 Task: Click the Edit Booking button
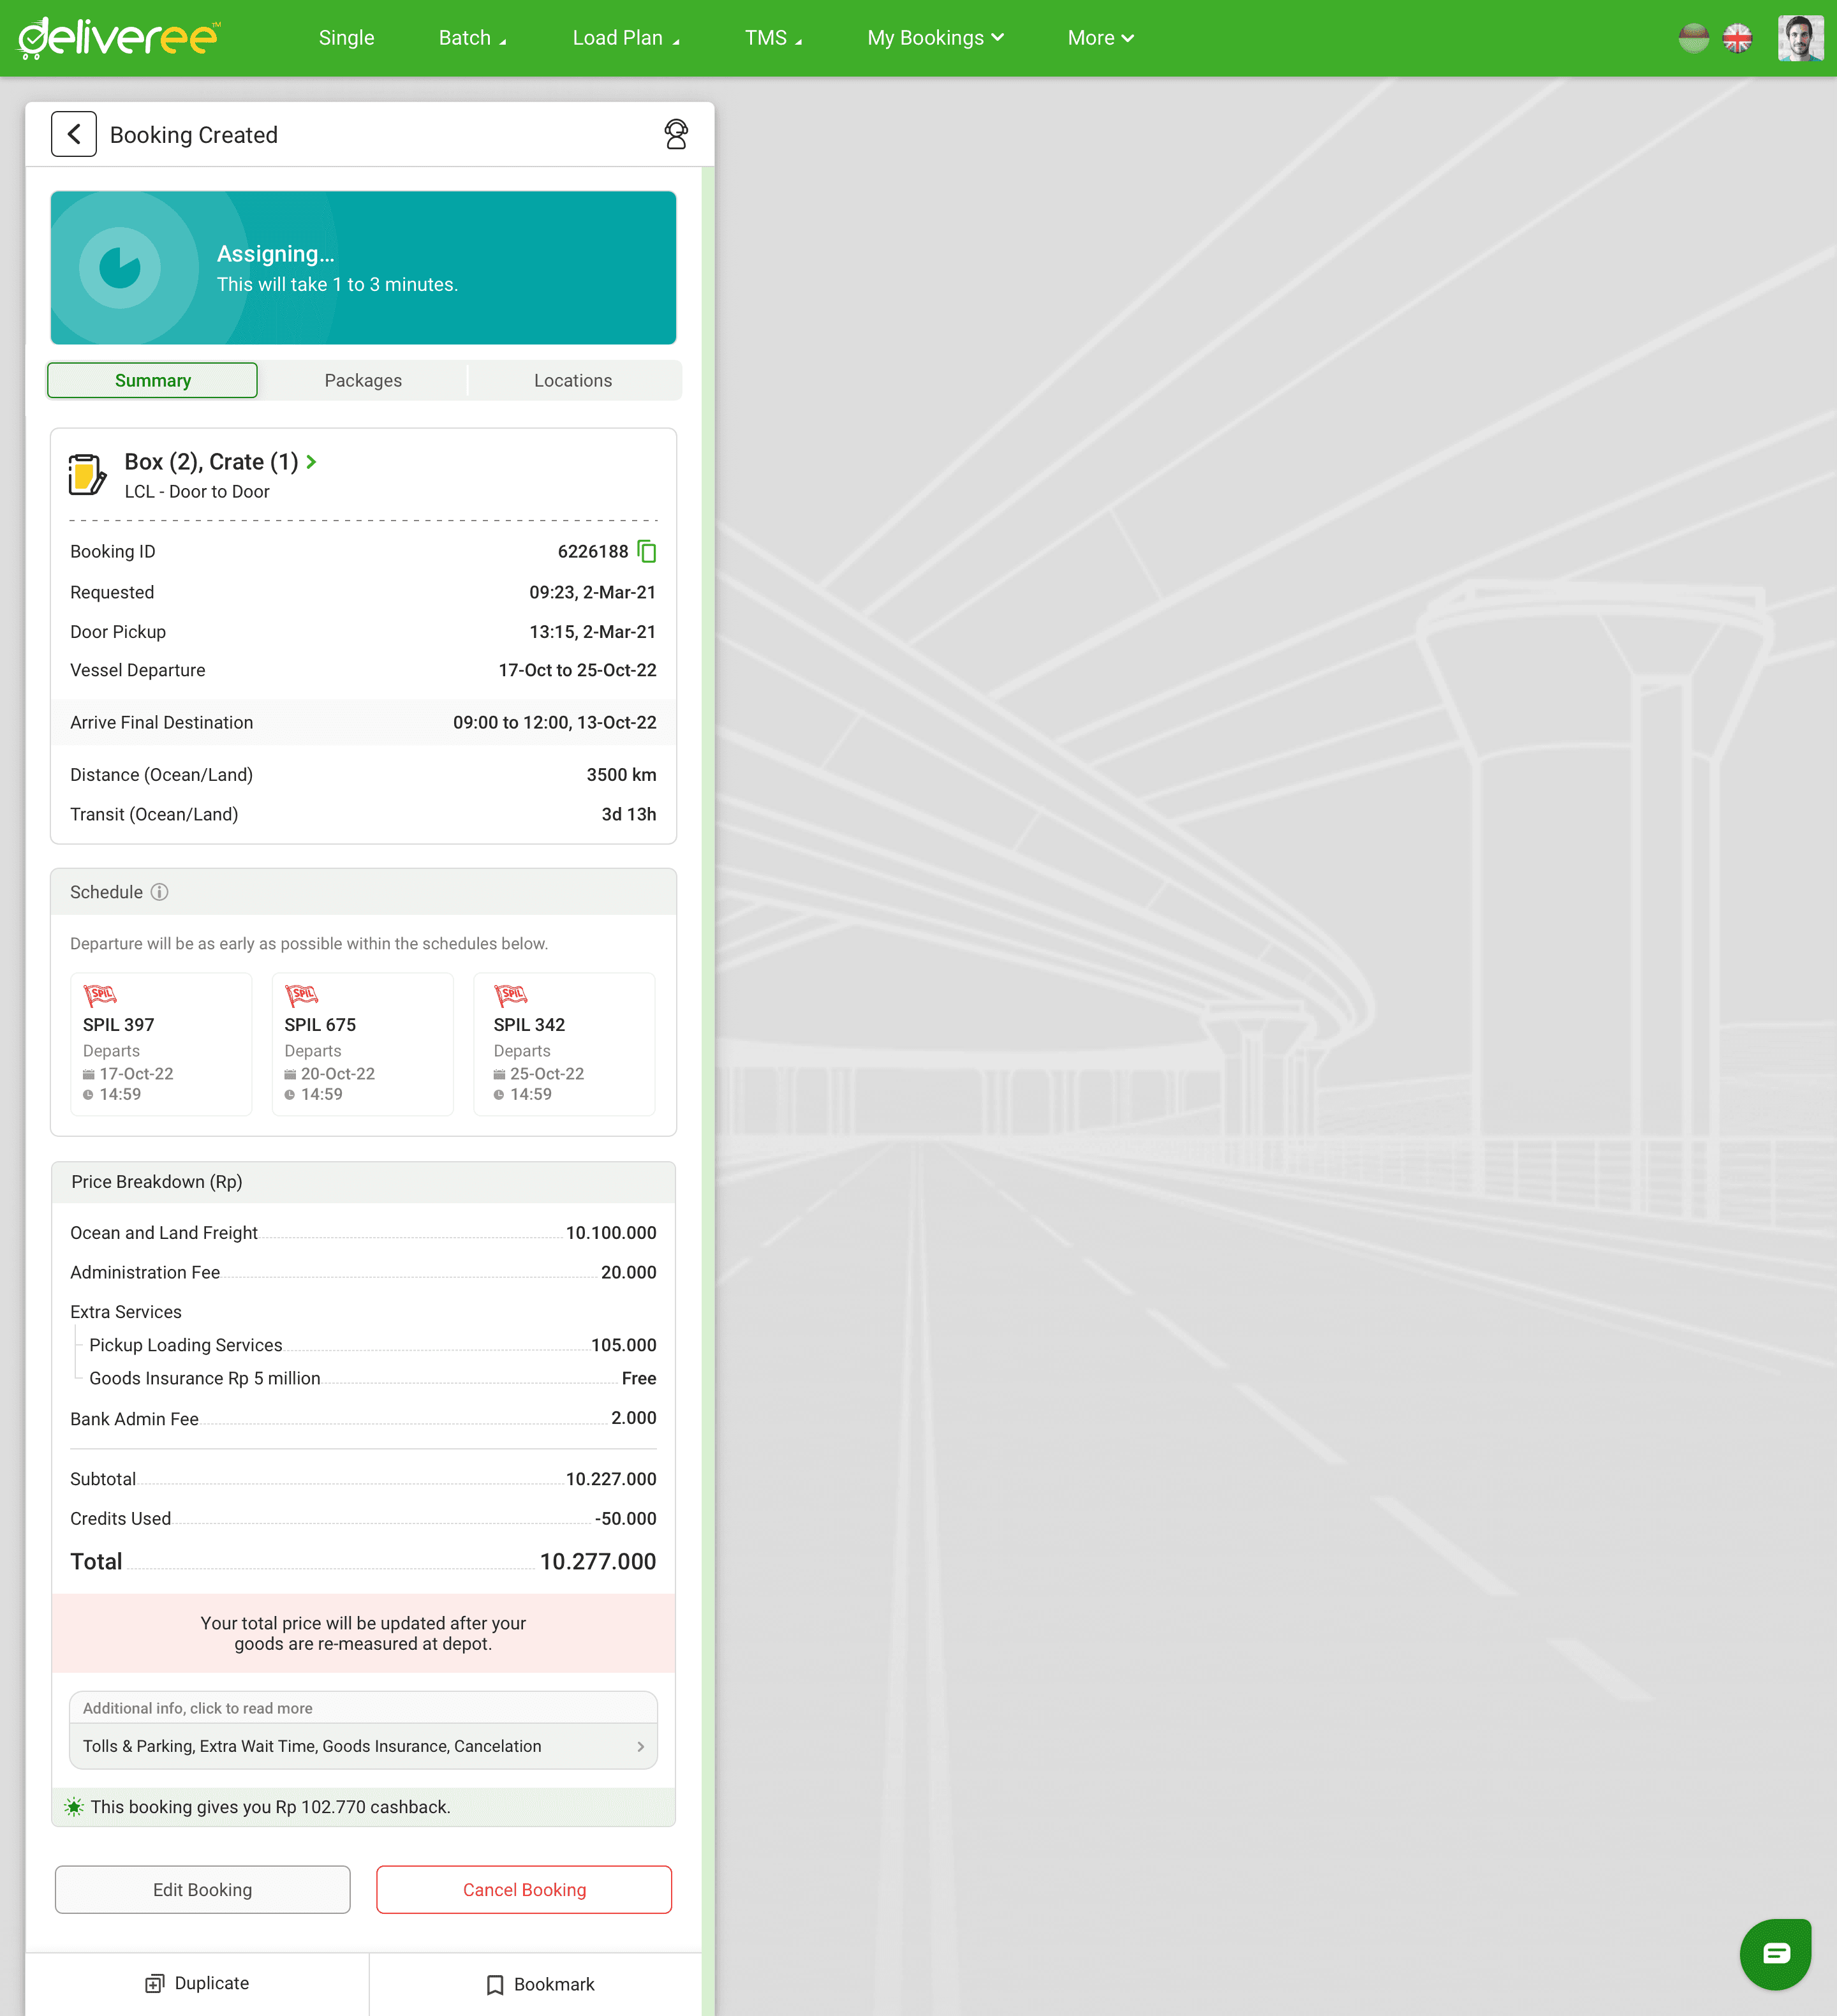pyautogui.click(x=202, y=1889)
